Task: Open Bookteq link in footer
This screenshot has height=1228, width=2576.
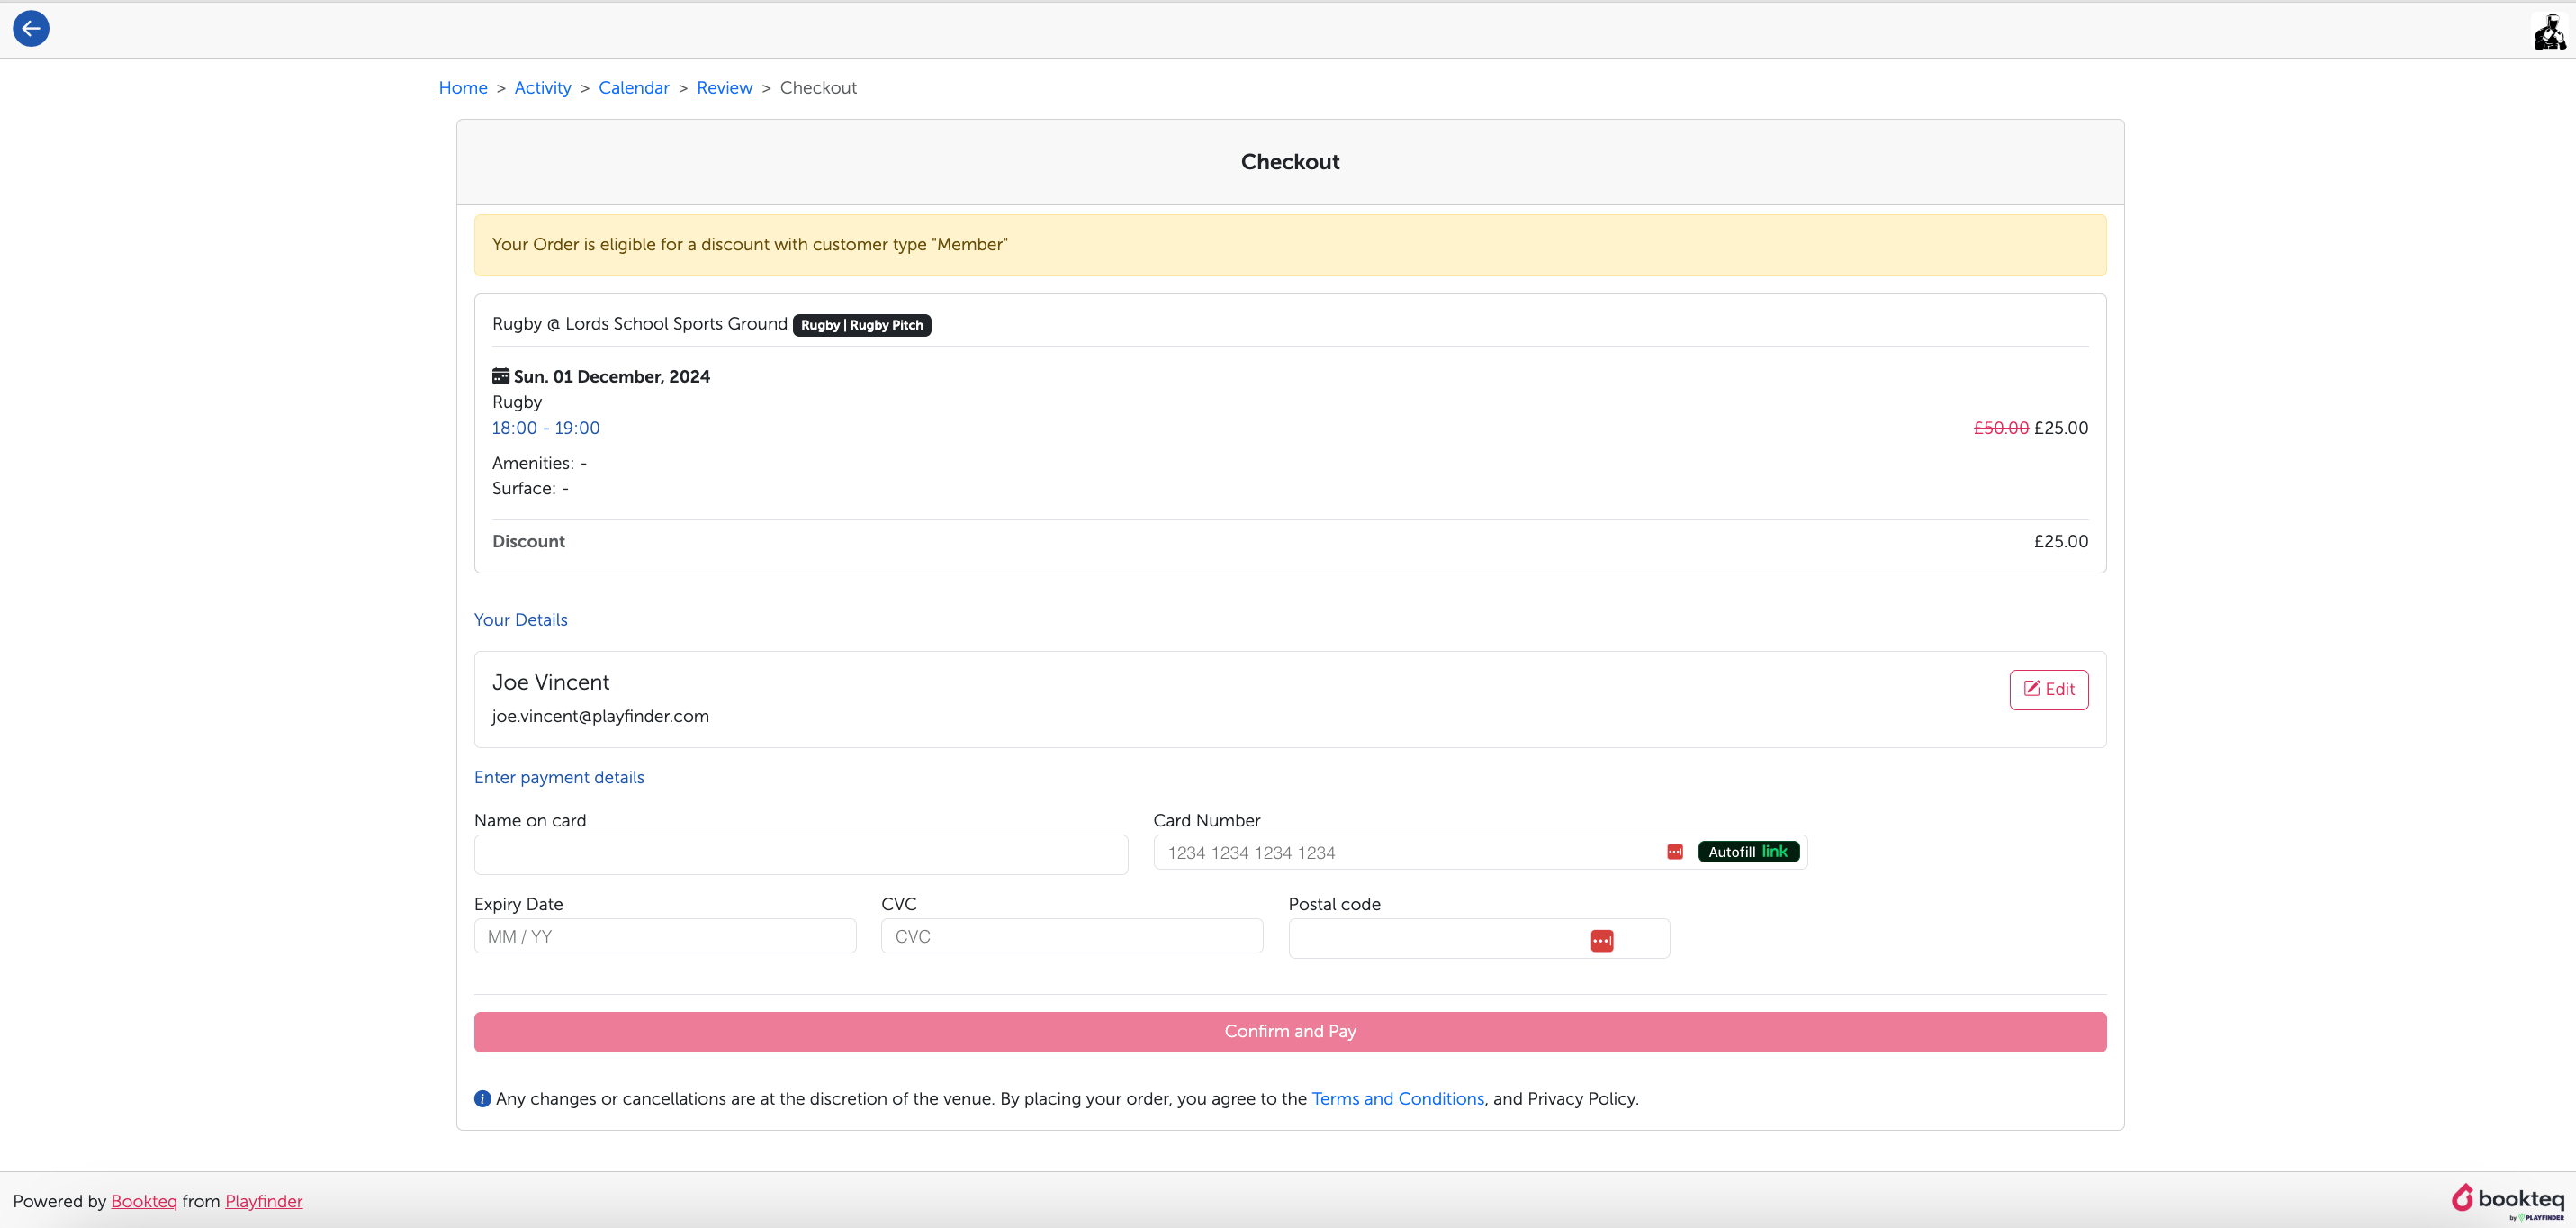Action: click(x=144, y=1202)
